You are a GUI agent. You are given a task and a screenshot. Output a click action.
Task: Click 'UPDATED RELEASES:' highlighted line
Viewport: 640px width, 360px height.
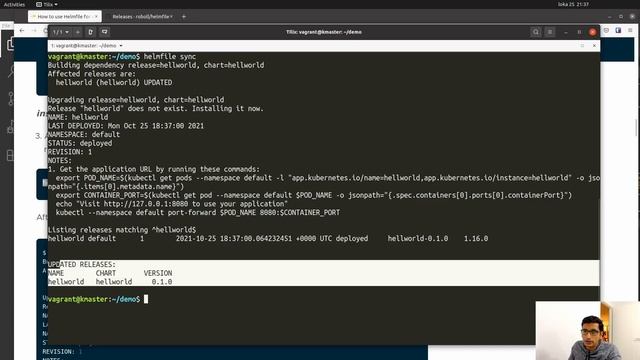click(x=82, y=264)
